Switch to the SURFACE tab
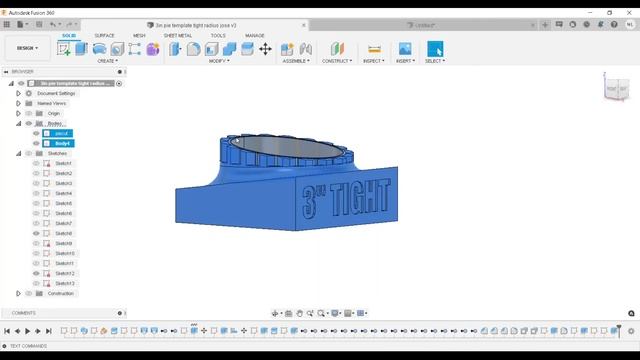The image size is (640, 360). (104, 36)
